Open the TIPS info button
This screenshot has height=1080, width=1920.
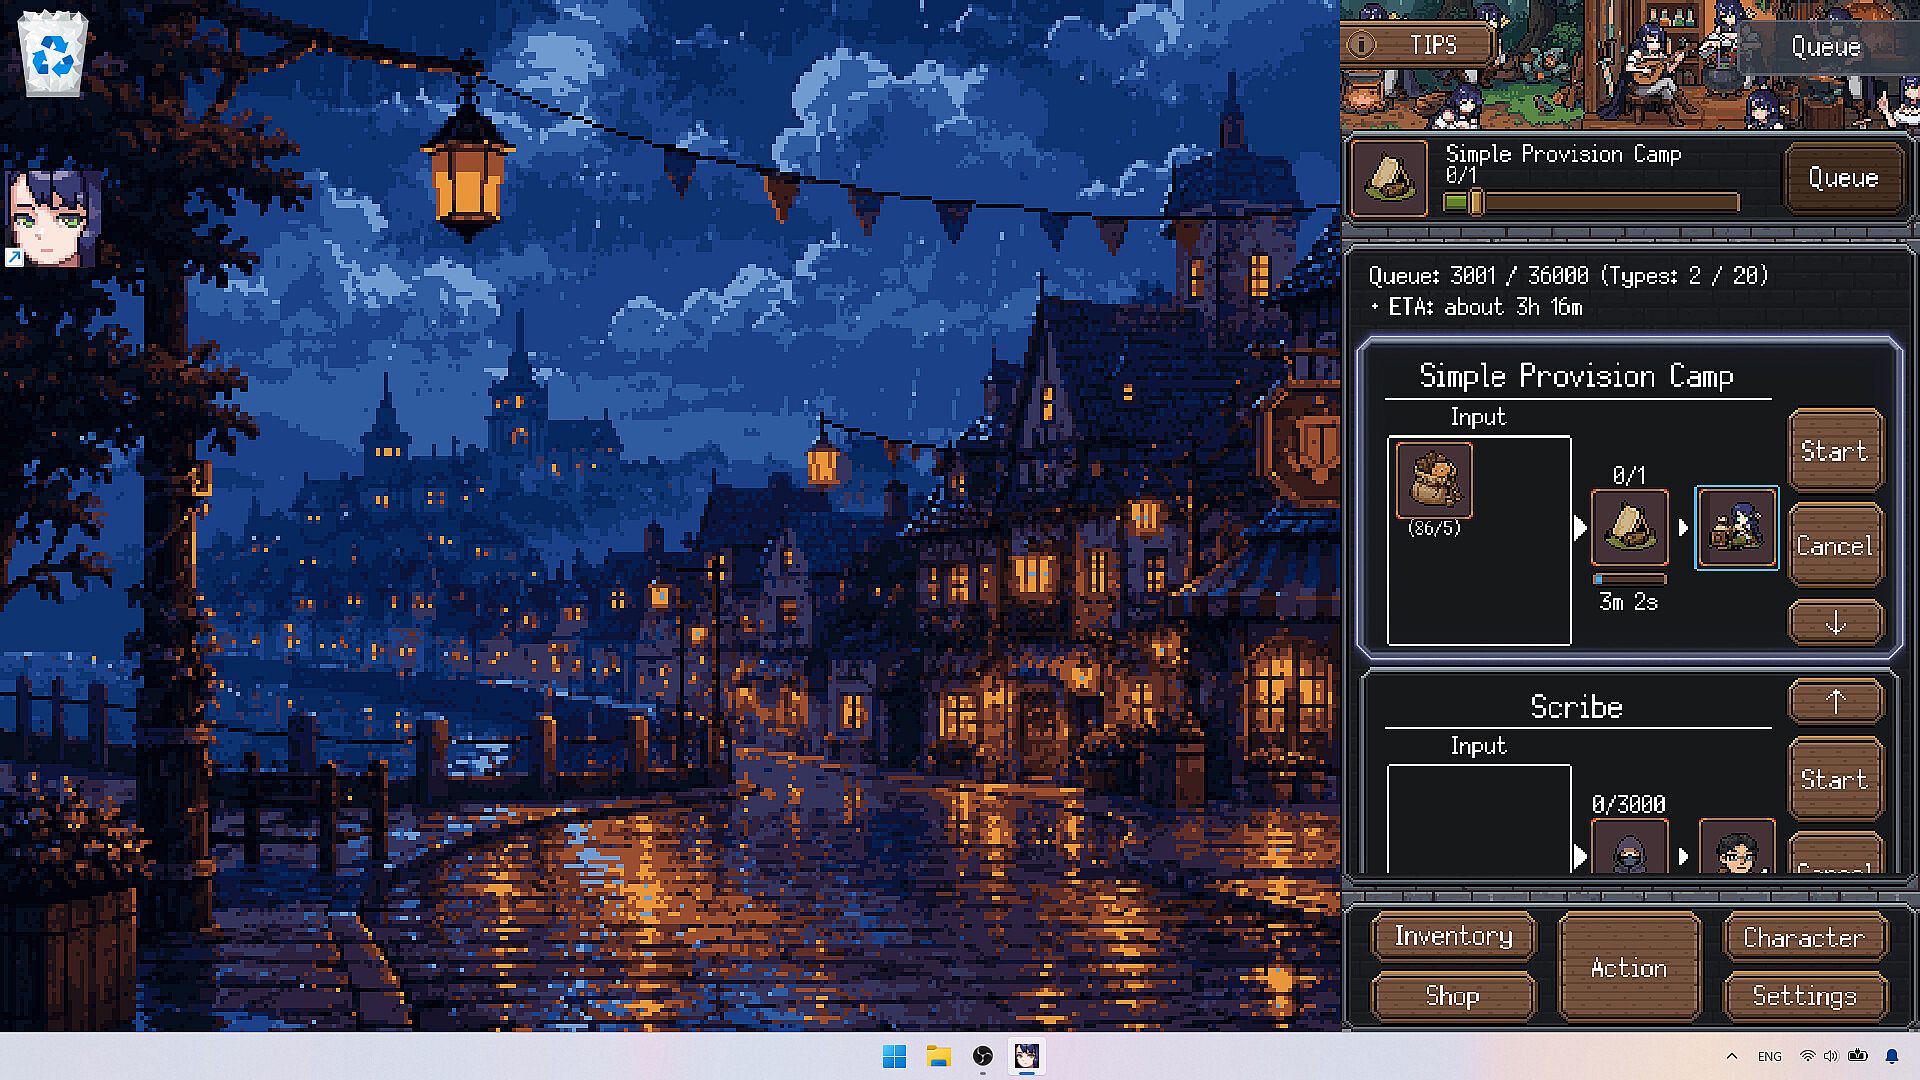point(1417,45)
